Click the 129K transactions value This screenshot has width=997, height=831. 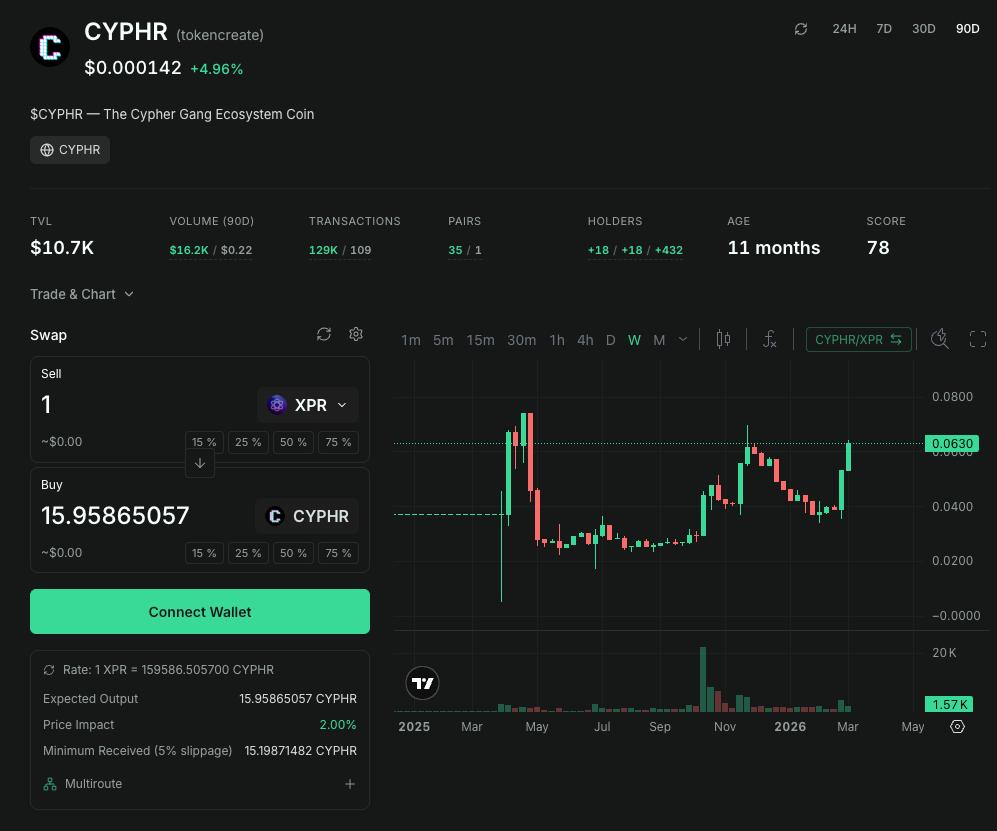(323, 250)
